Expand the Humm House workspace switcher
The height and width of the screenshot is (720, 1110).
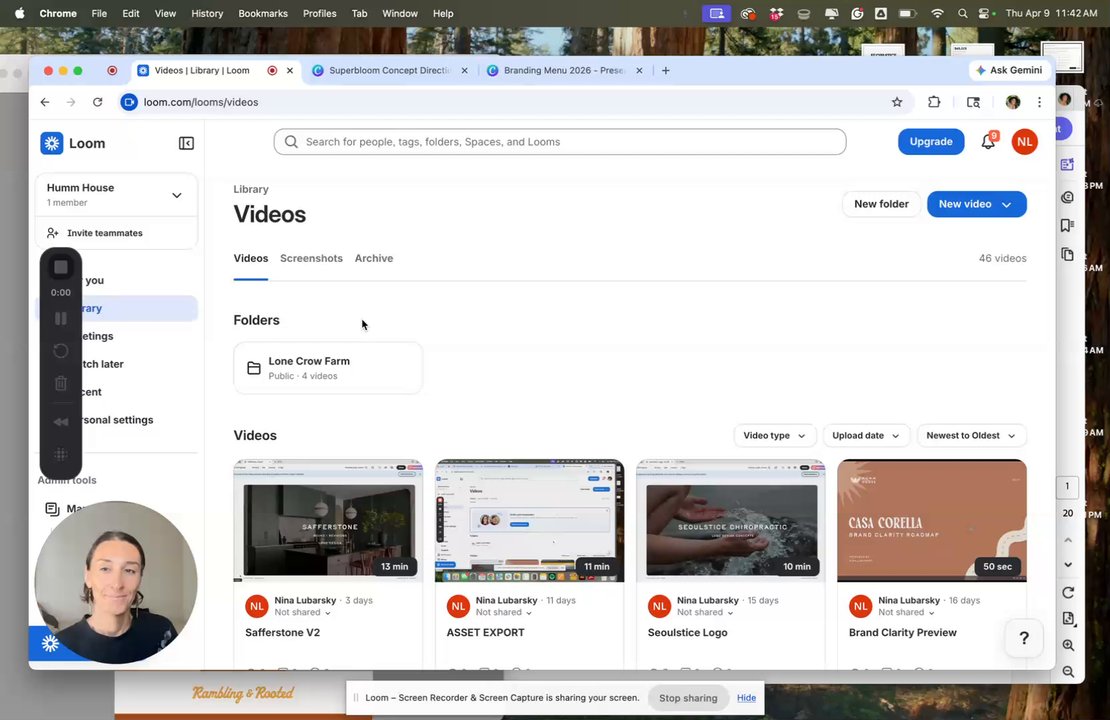pos(177,195)
